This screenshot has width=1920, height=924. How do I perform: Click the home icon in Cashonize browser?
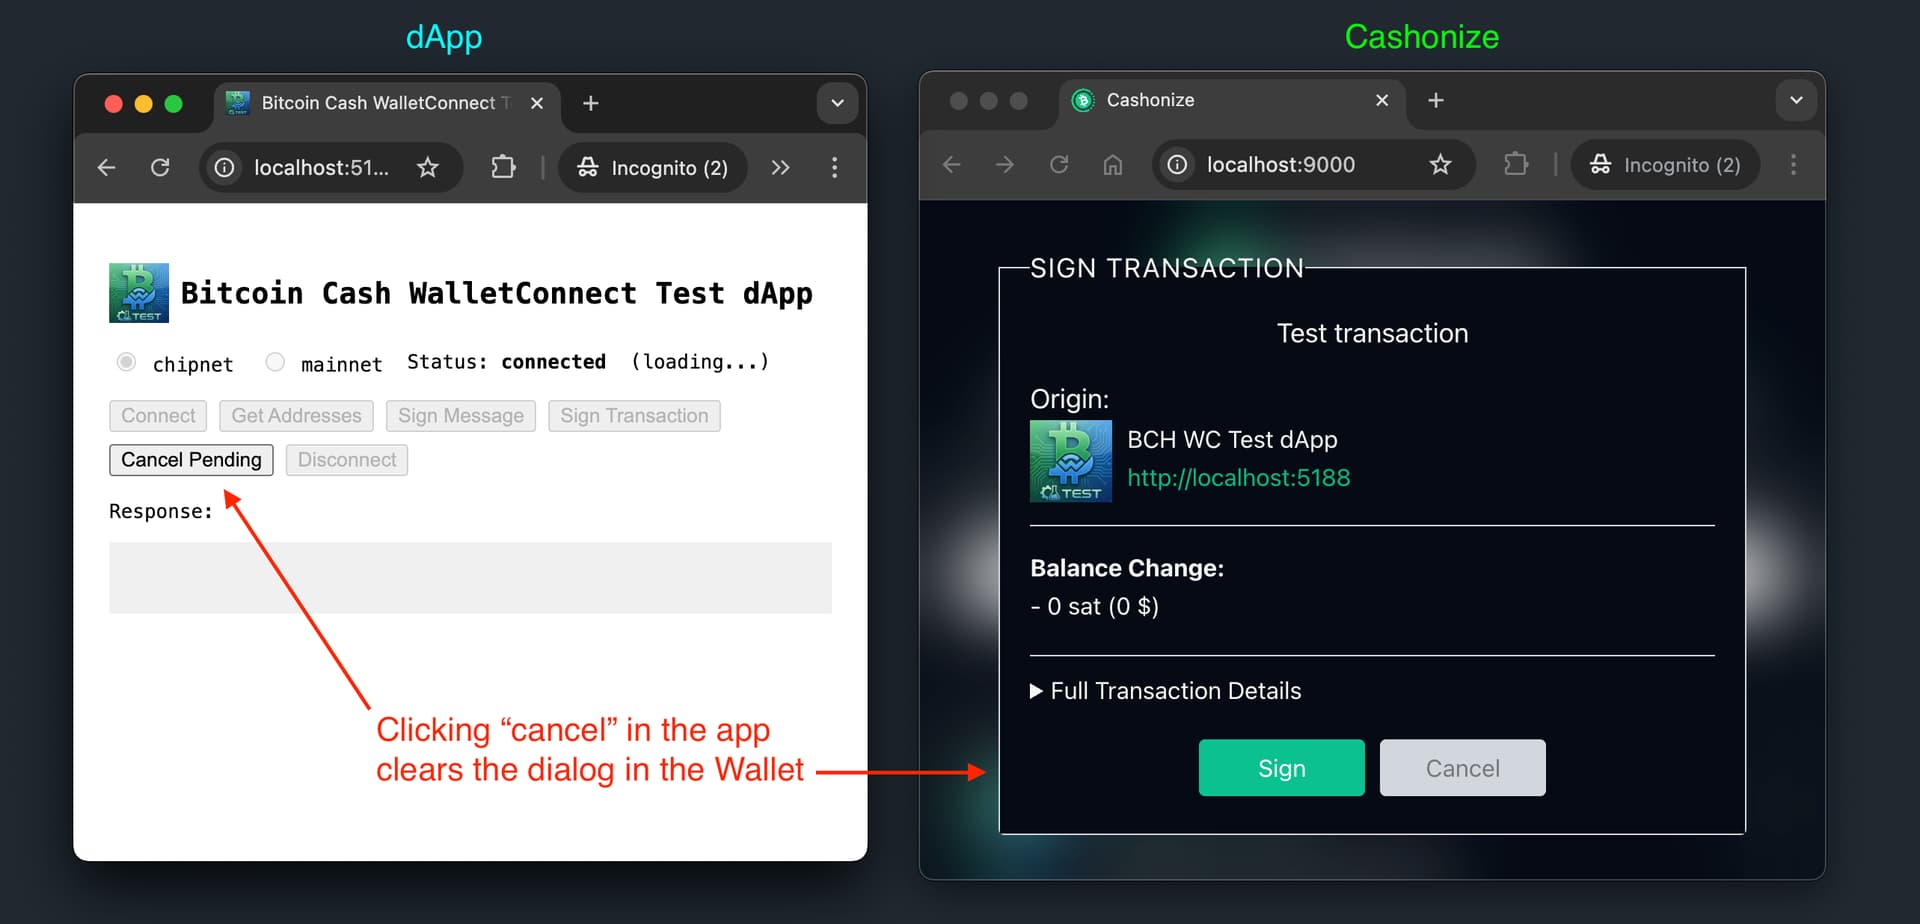(1112, 165)
